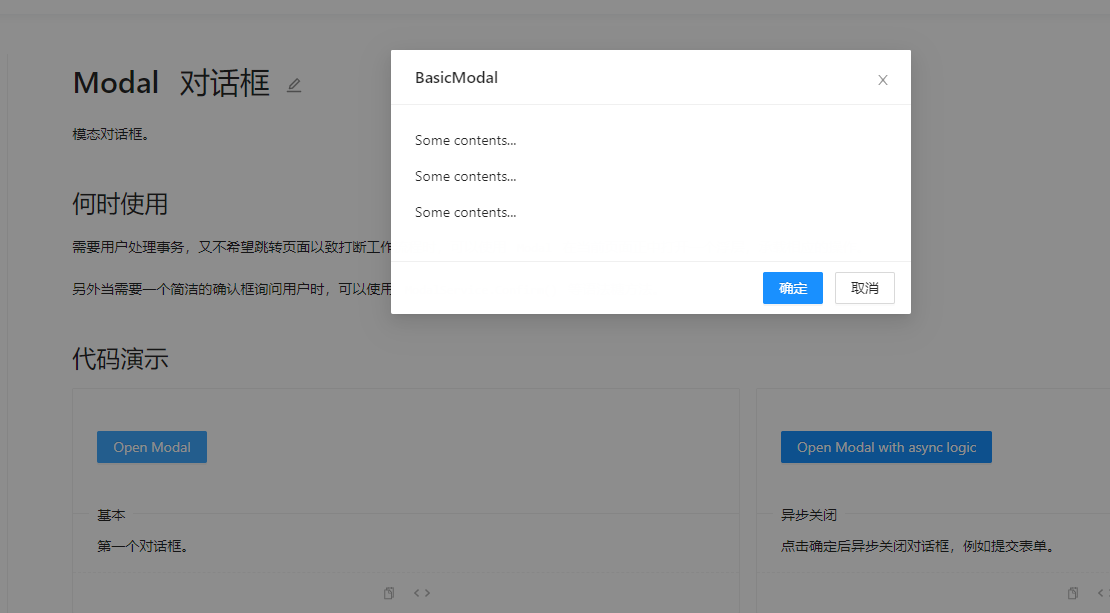Click the BasicModal dialog title

tap(456, 77)
